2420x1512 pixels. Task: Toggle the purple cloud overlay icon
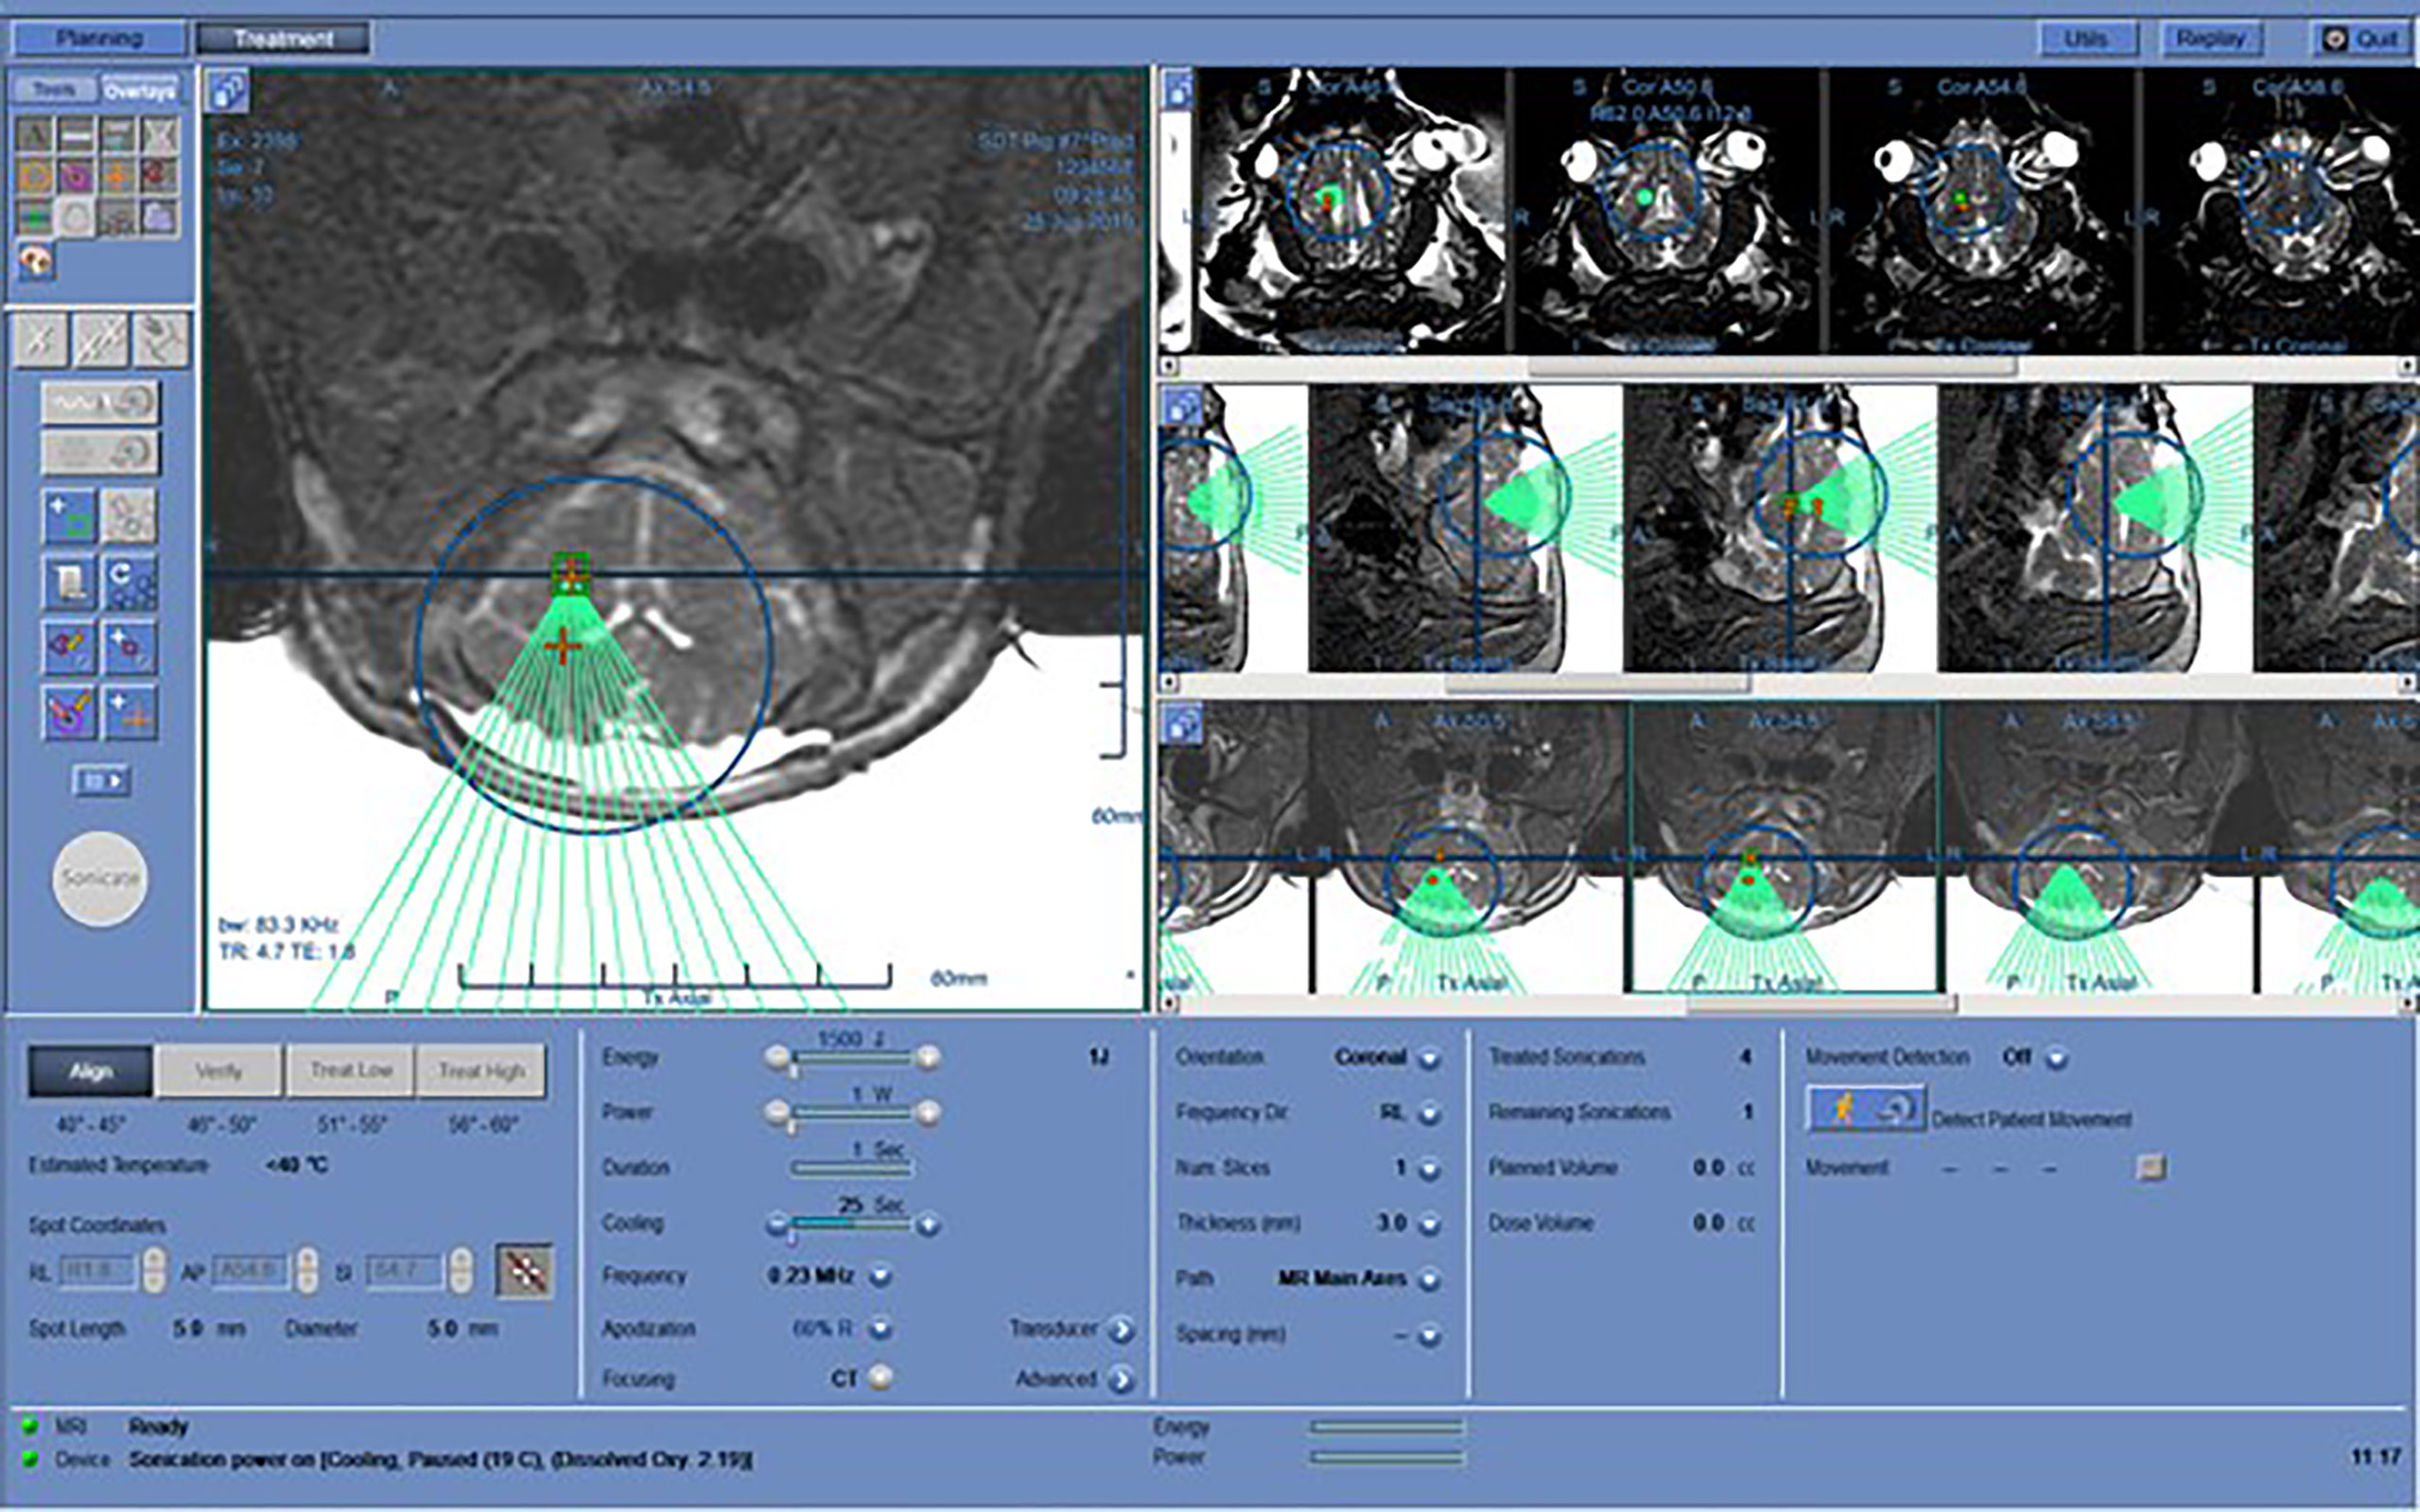(x=160, y=218)
